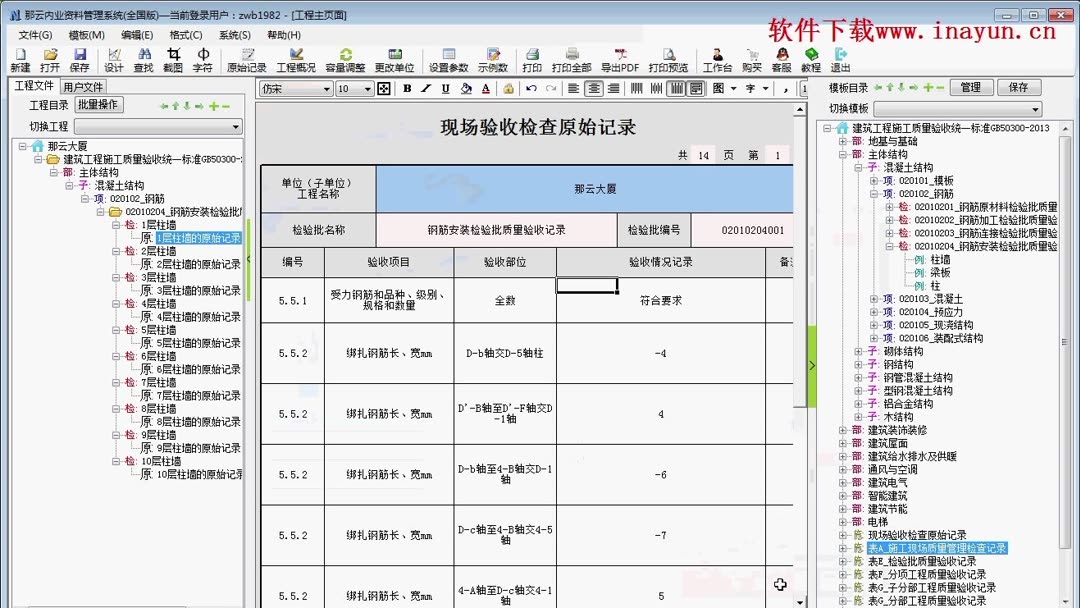Click the 查找 search icon
This screenshot has width=1080, height=608.
(x=143, y=58)
